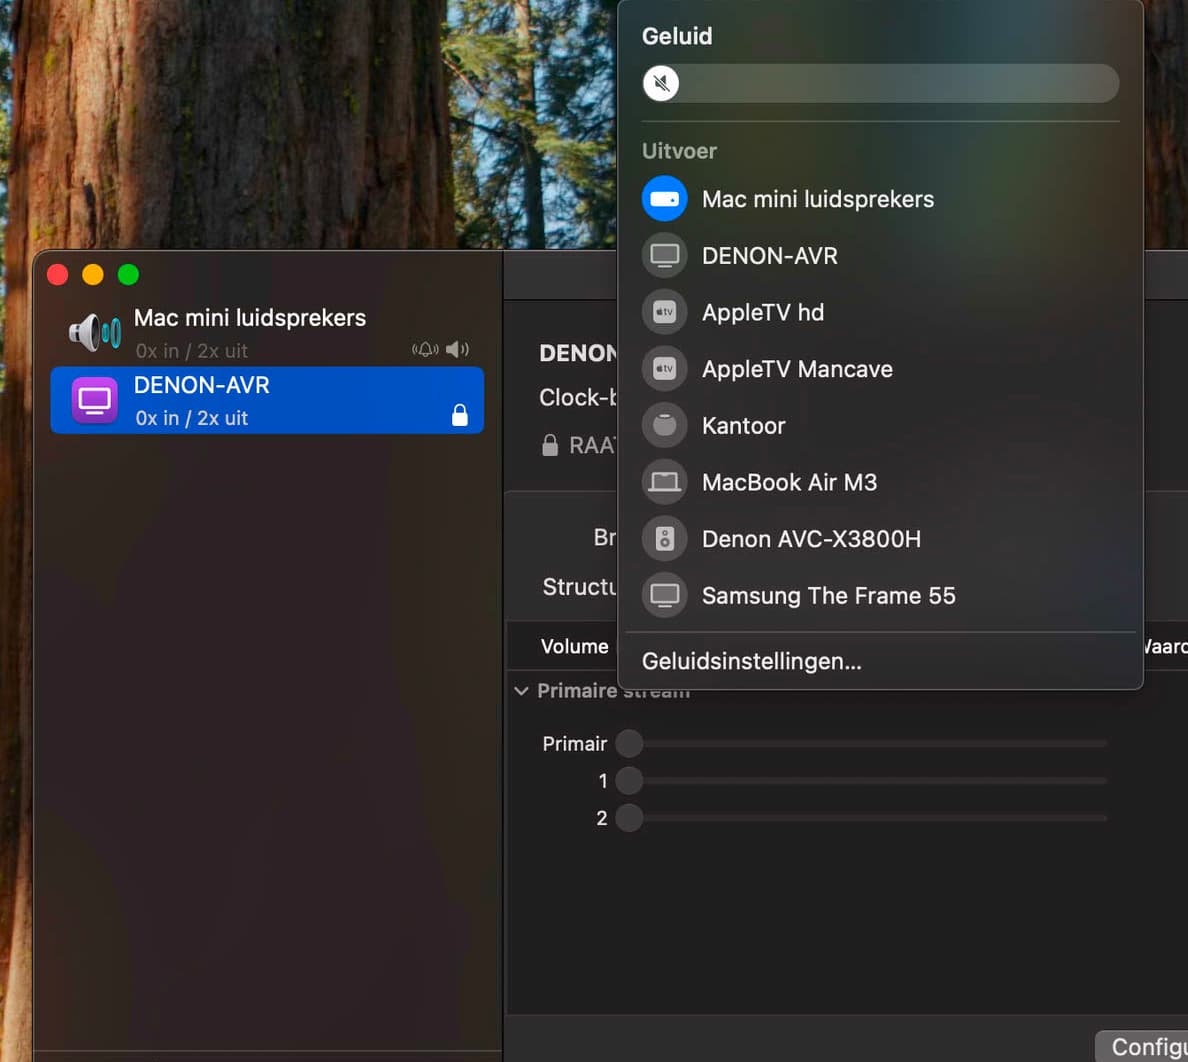Screen dimensions: 1188x1062
Task: Pick the Samsung The Frame 55 icon
Action: pos(664,595)
